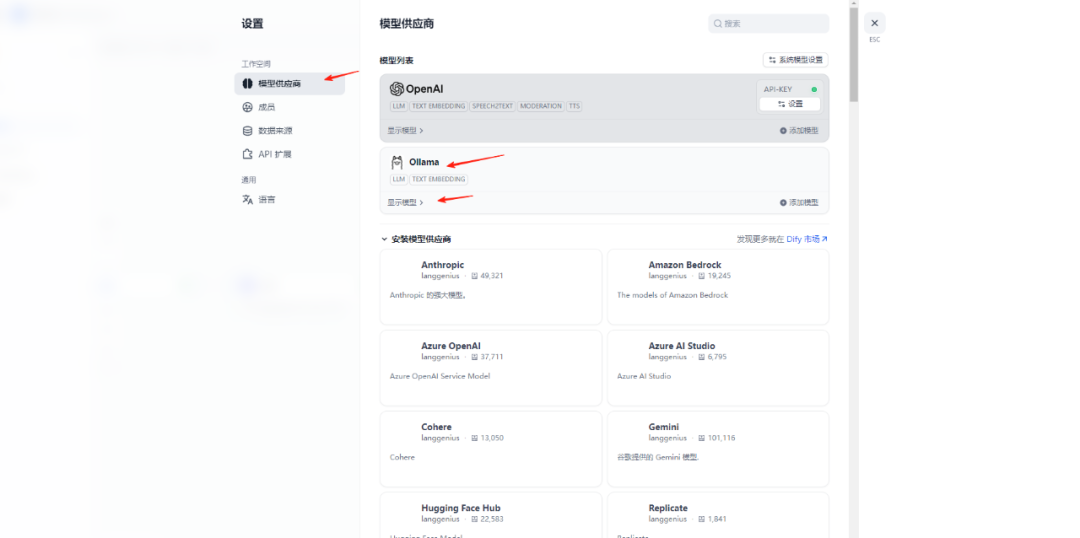Screen dimensions: 1080x538
Task: Click 'Azure OpenAI Service Model' description
Action: [440, 376]
